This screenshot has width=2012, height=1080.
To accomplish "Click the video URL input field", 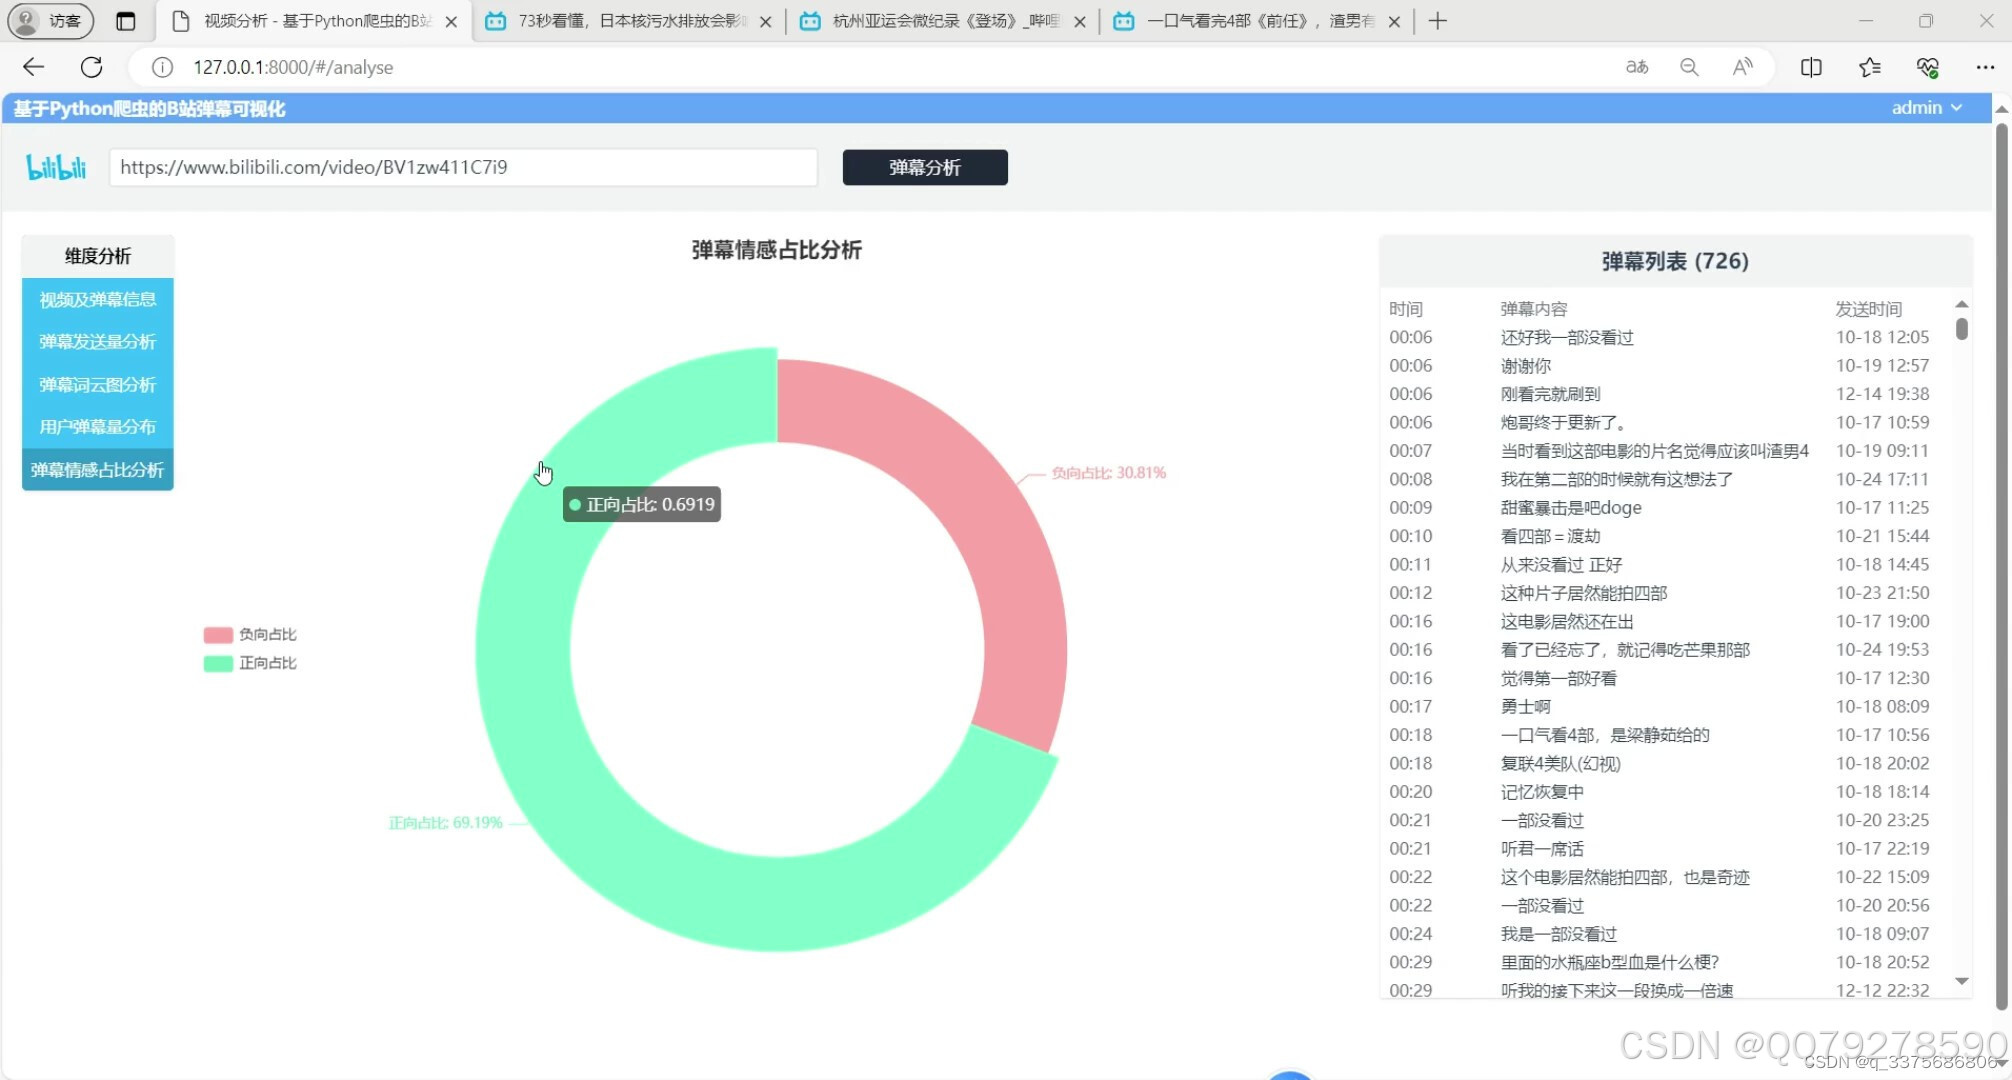I will coord(463,167).
